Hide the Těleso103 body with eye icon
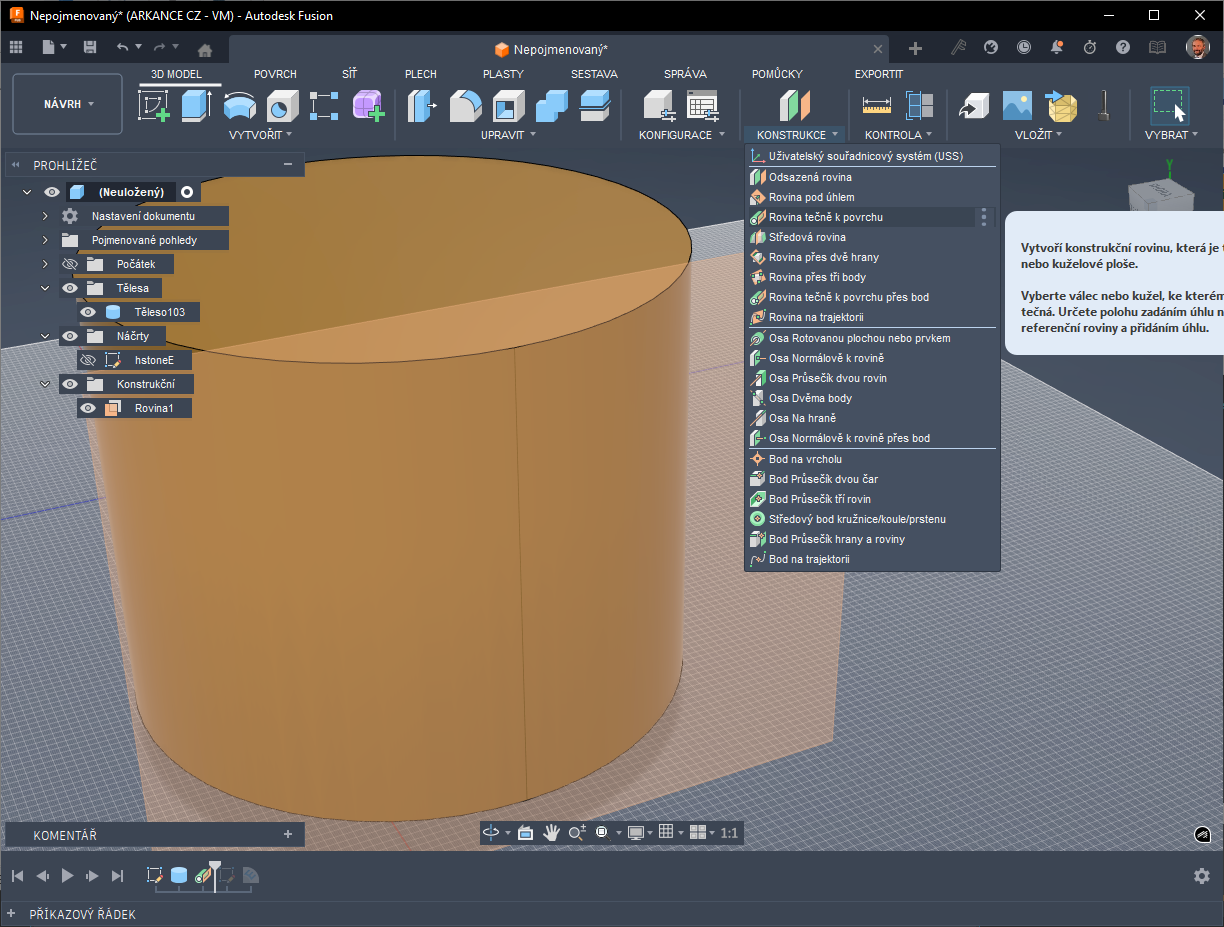This screenshot has height=927, width=1224. click(x=88, y=312)
